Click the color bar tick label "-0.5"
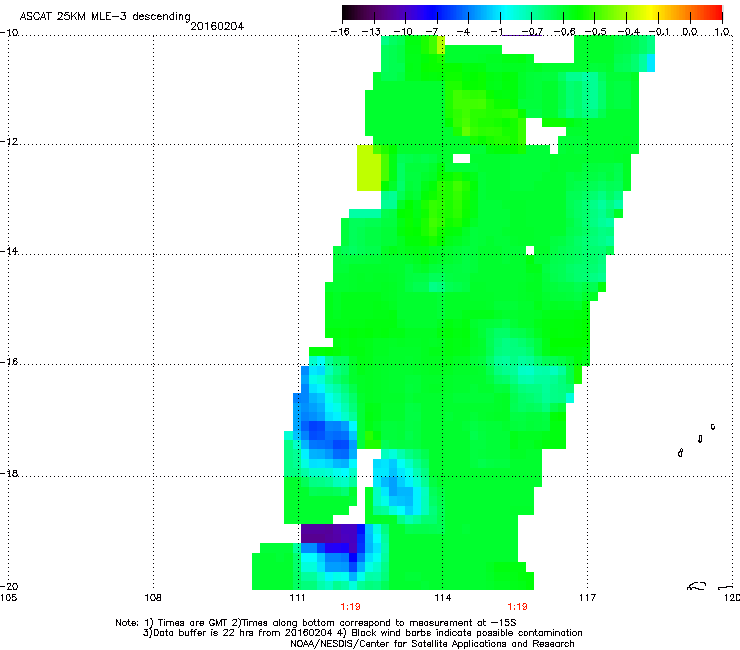Screen dimensions: 740x650 [596, 32]
